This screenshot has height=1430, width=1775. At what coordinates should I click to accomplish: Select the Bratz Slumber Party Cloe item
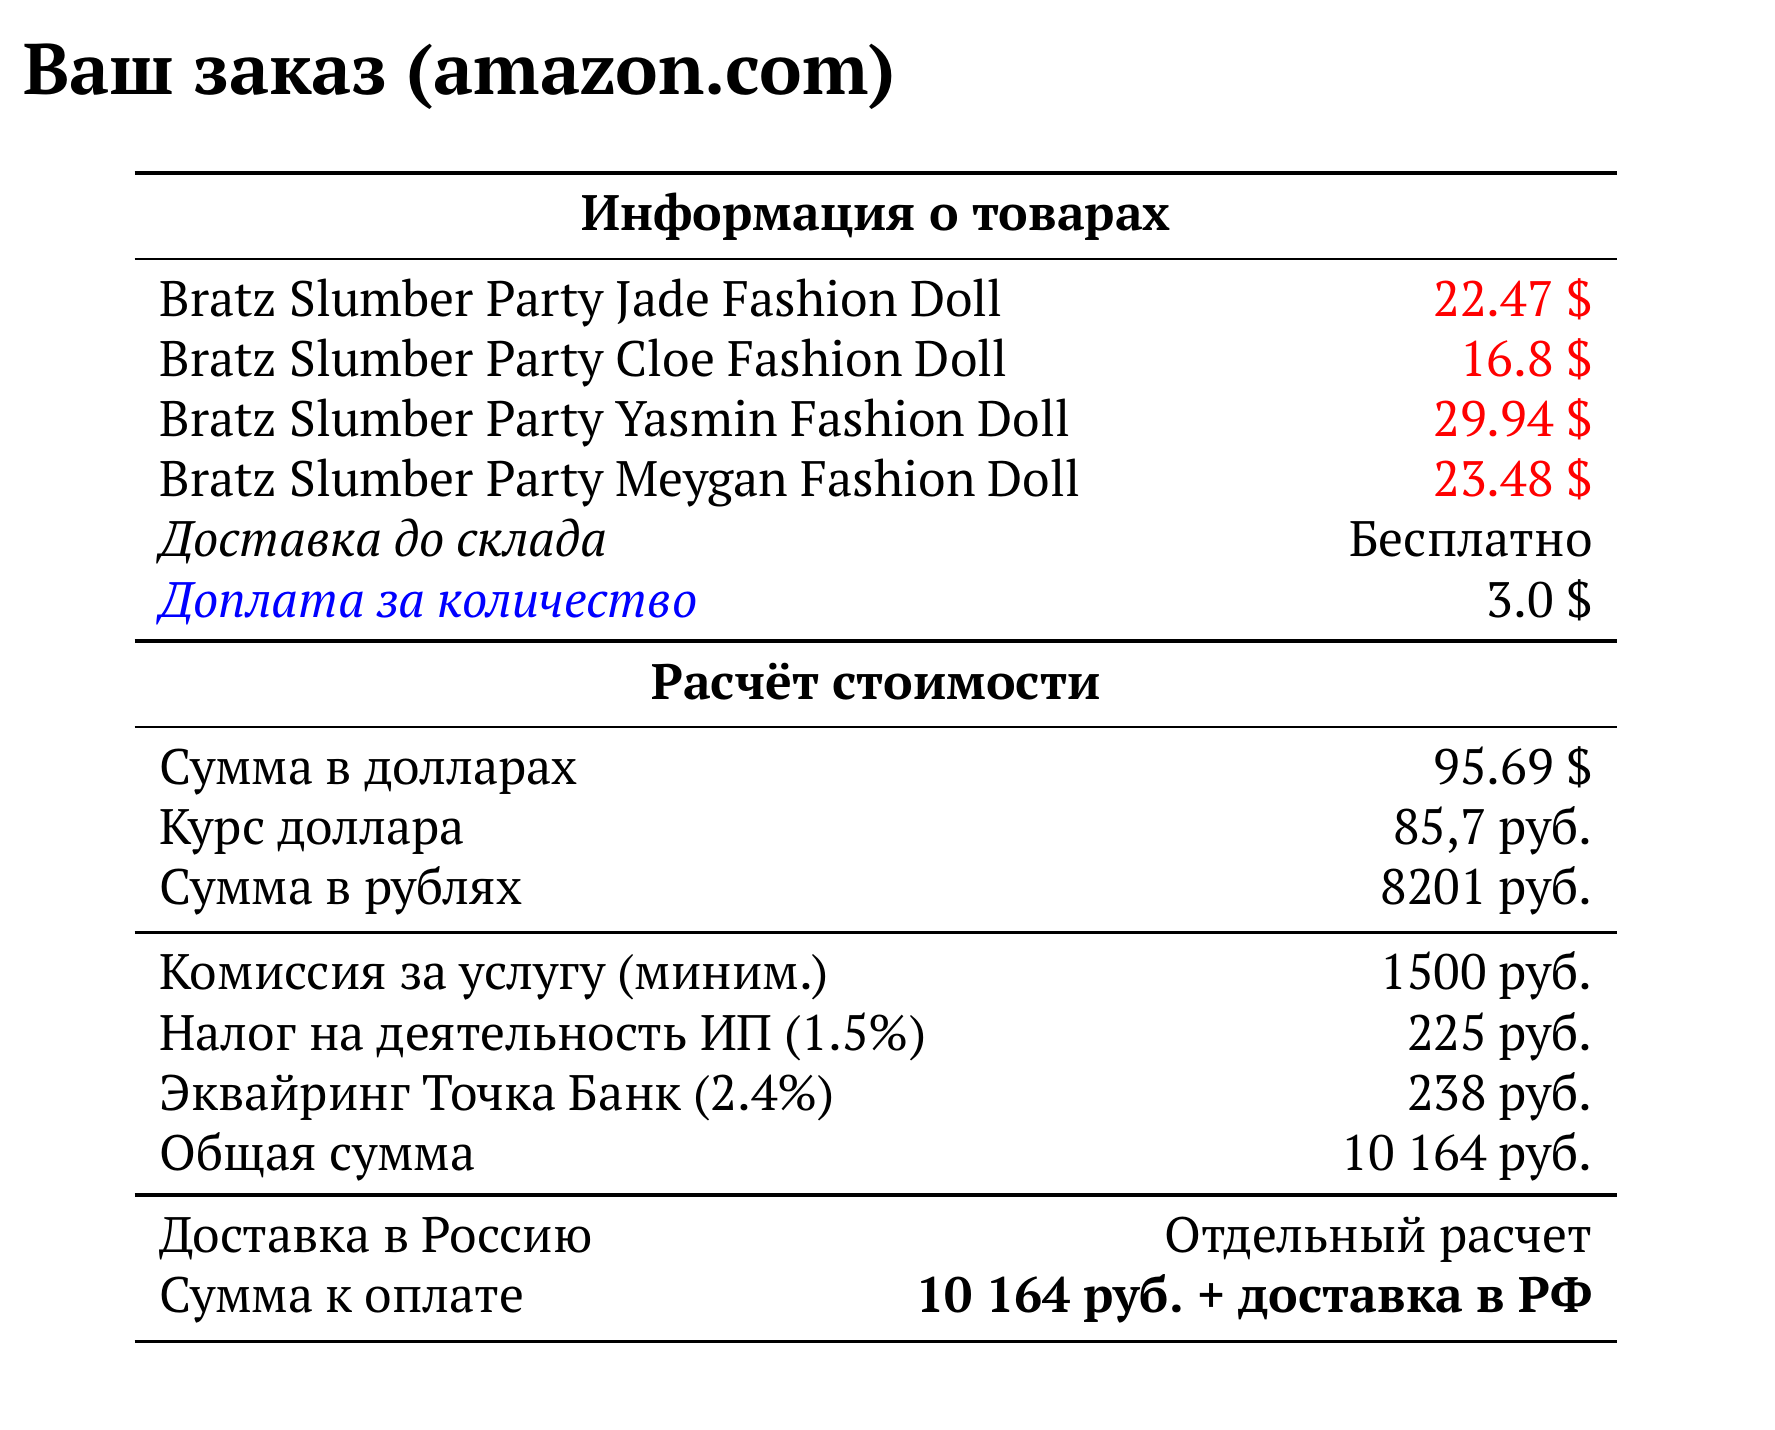pyautogui.click(x=582, y=360)
